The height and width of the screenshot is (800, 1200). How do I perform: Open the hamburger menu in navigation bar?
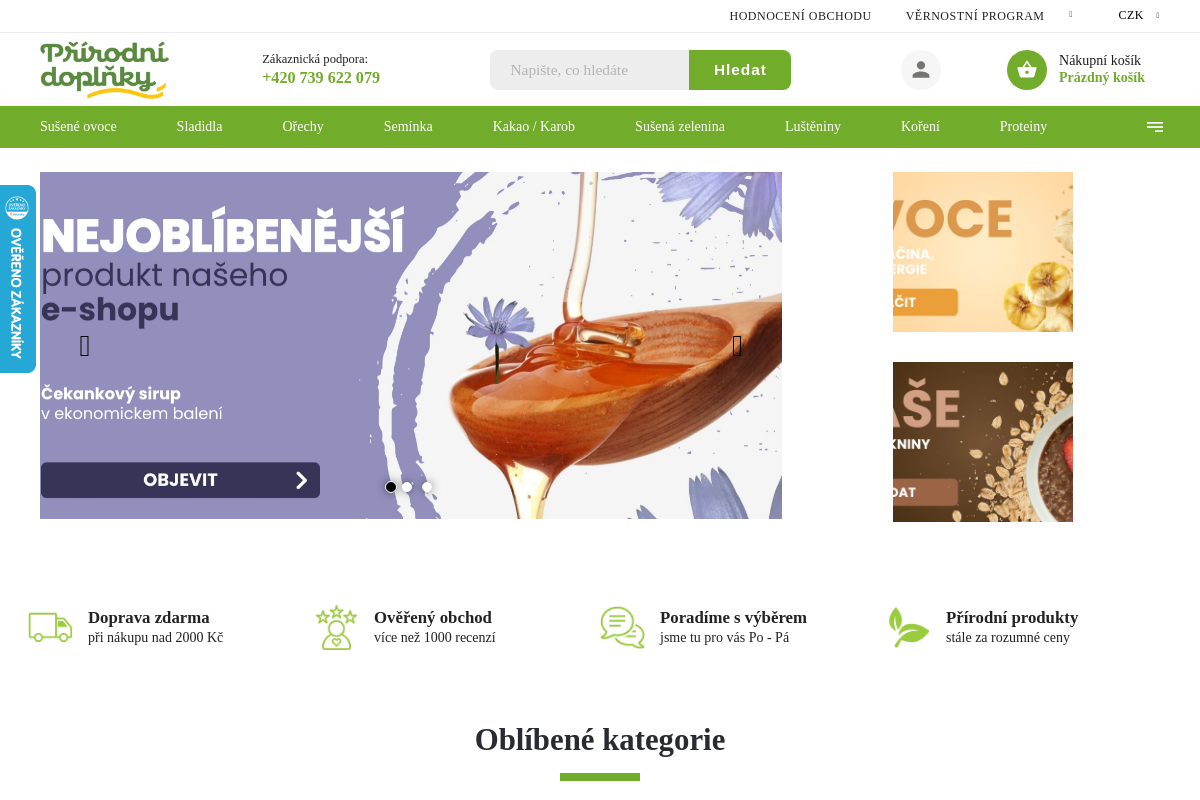click(1155, 127)
